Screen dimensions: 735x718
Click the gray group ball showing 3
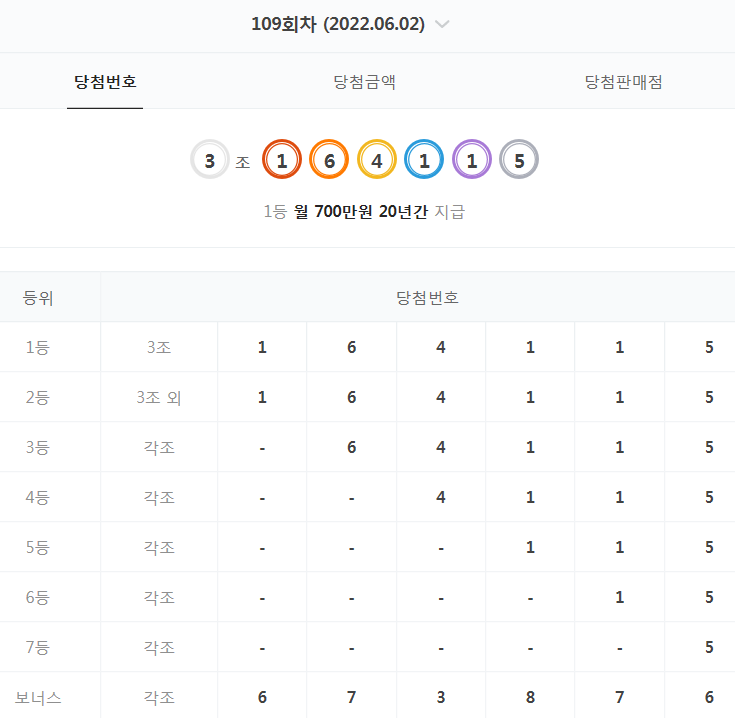click(x=210, y=159)
